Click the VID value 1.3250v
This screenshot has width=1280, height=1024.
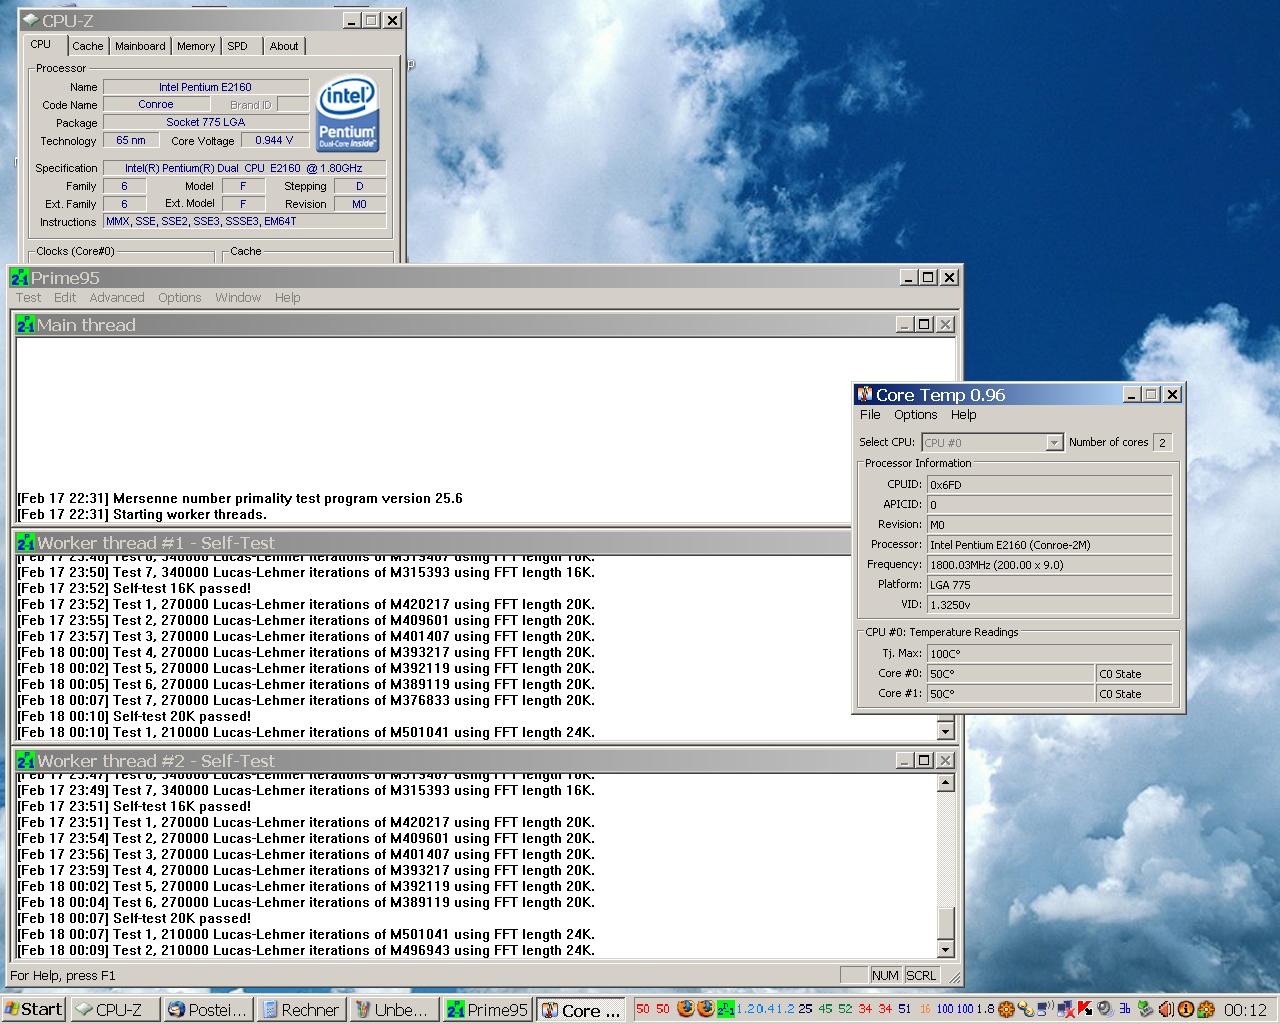[1049, 604]
